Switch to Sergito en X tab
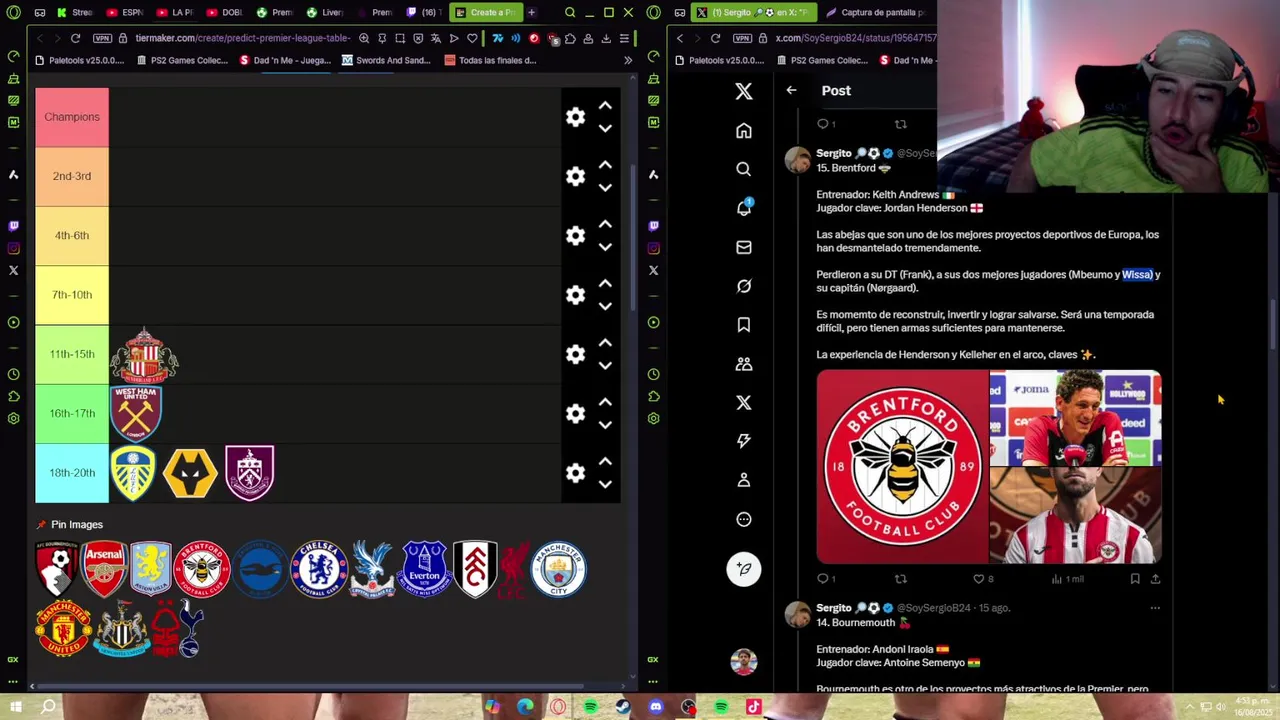 pyautogui.click(x=755, y=13)
